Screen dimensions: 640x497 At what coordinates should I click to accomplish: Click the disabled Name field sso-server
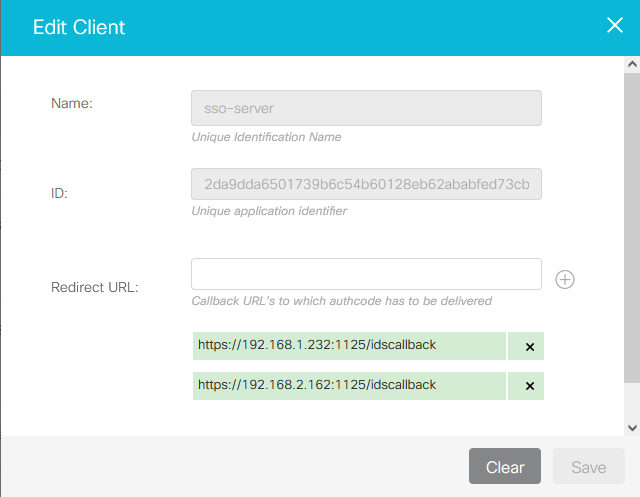pos(366,108)
